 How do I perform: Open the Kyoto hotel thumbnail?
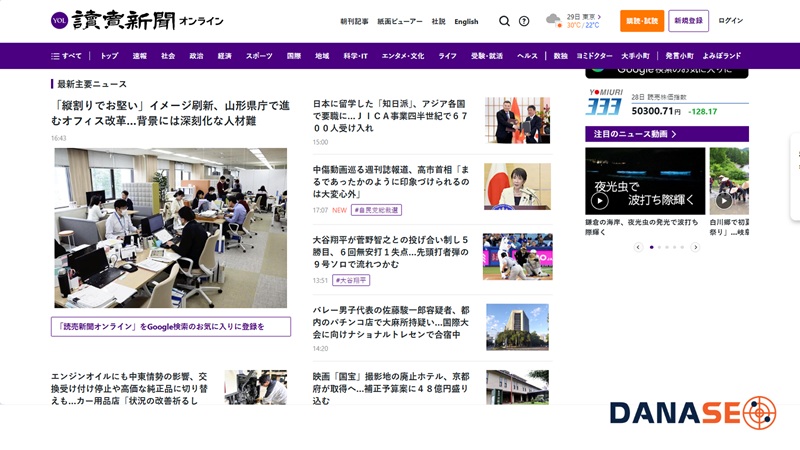(517, 387)
